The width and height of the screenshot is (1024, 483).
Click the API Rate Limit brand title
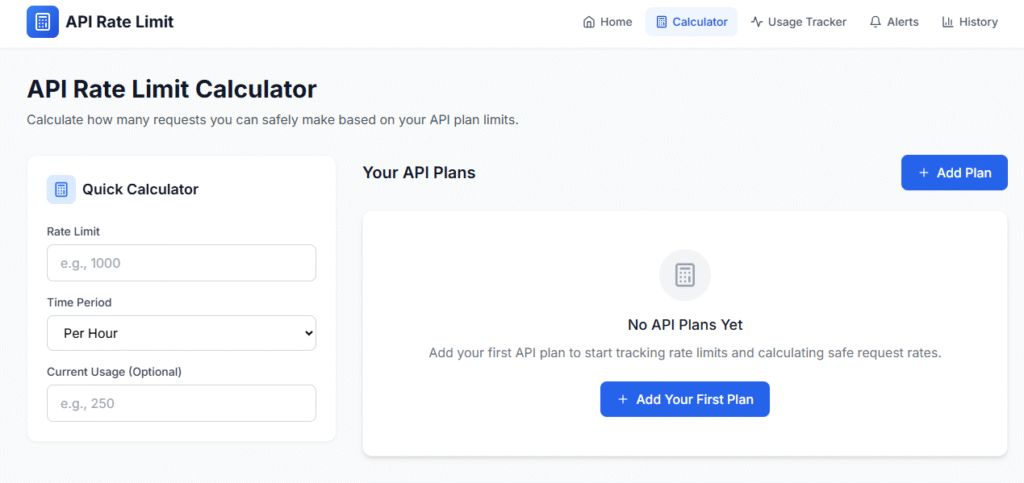[119, 22]
